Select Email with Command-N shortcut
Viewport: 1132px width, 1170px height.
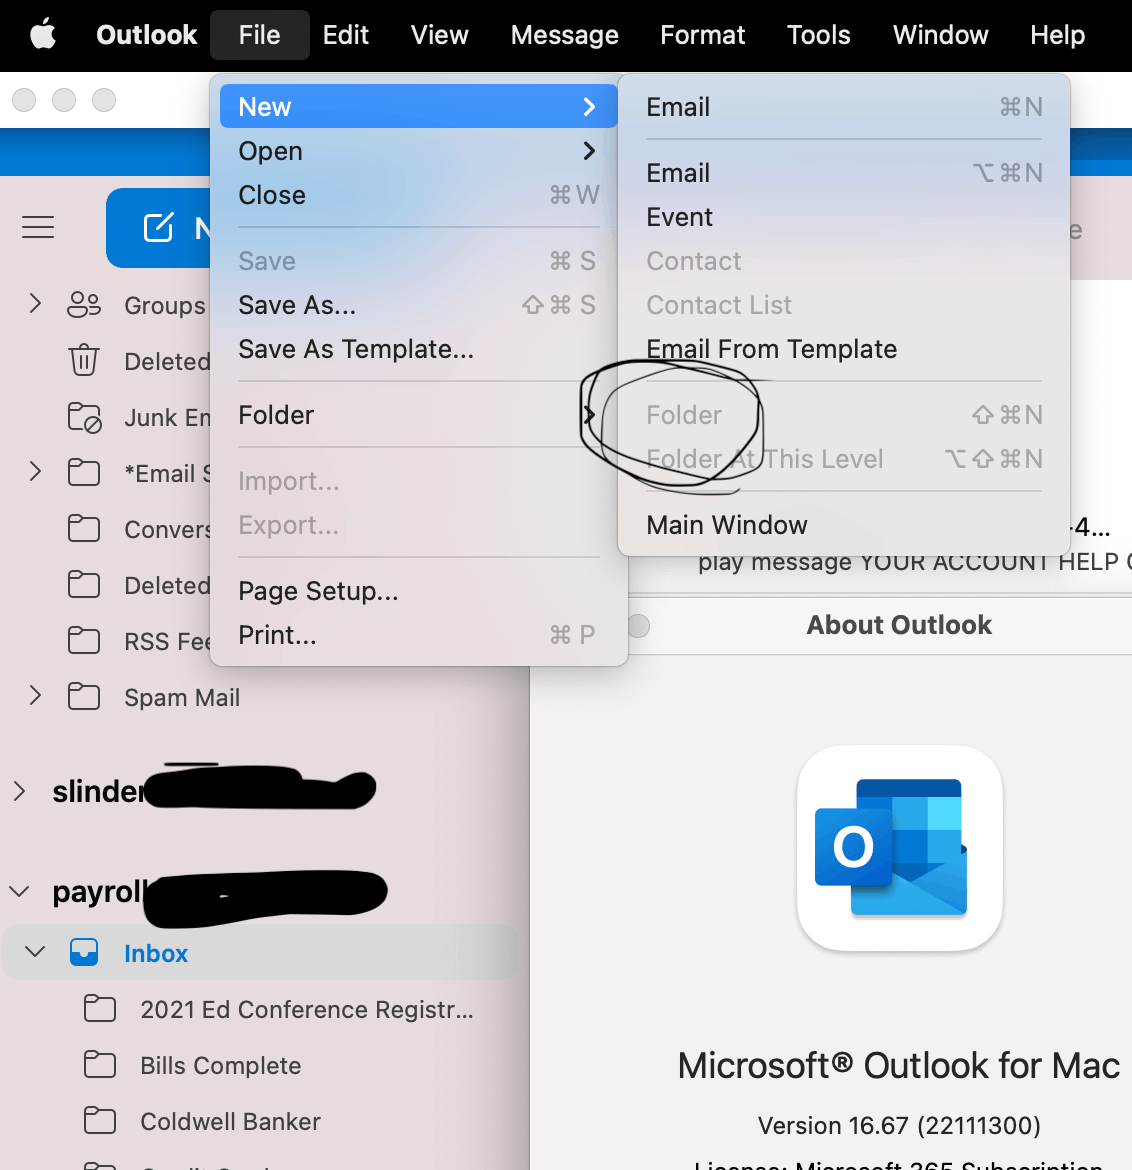pyautogui.click(x=844, y=107)
